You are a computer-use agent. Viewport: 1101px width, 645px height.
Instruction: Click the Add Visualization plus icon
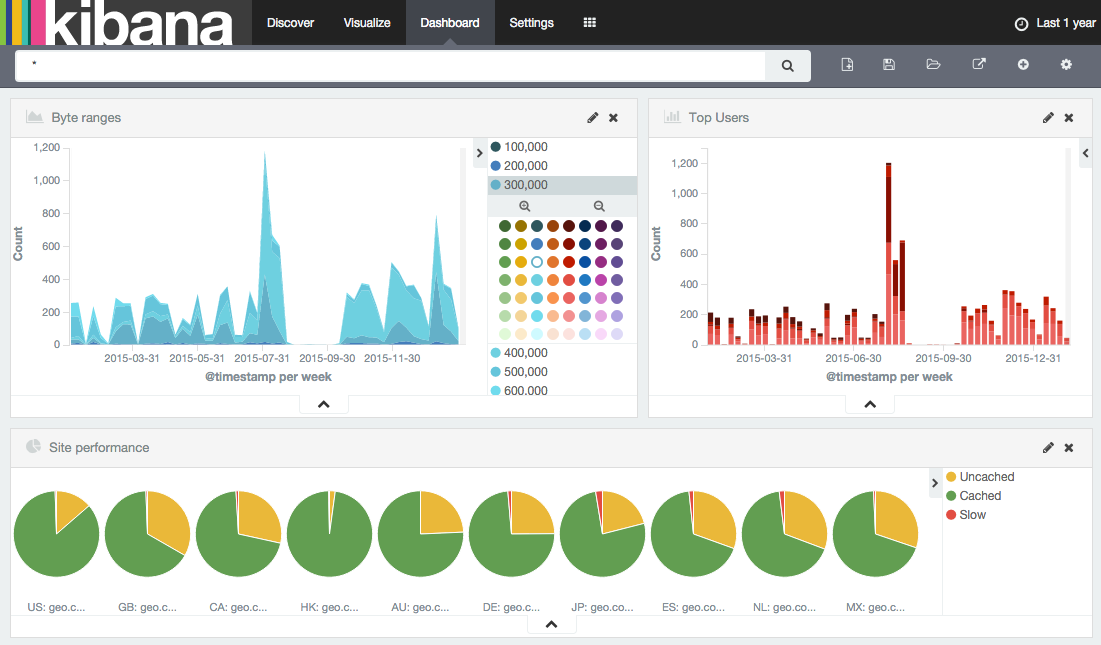click(x=1023, y=65)
